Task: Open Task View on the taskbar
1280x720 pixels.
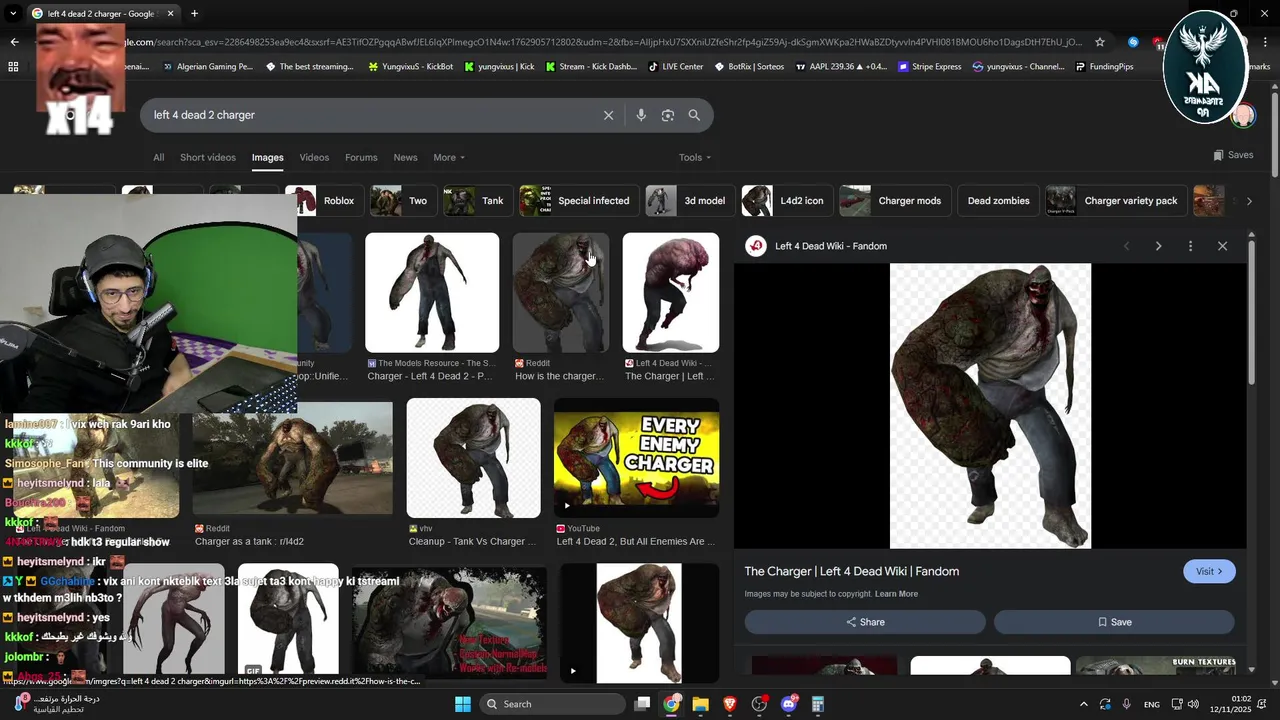Action: coord(643,704)
